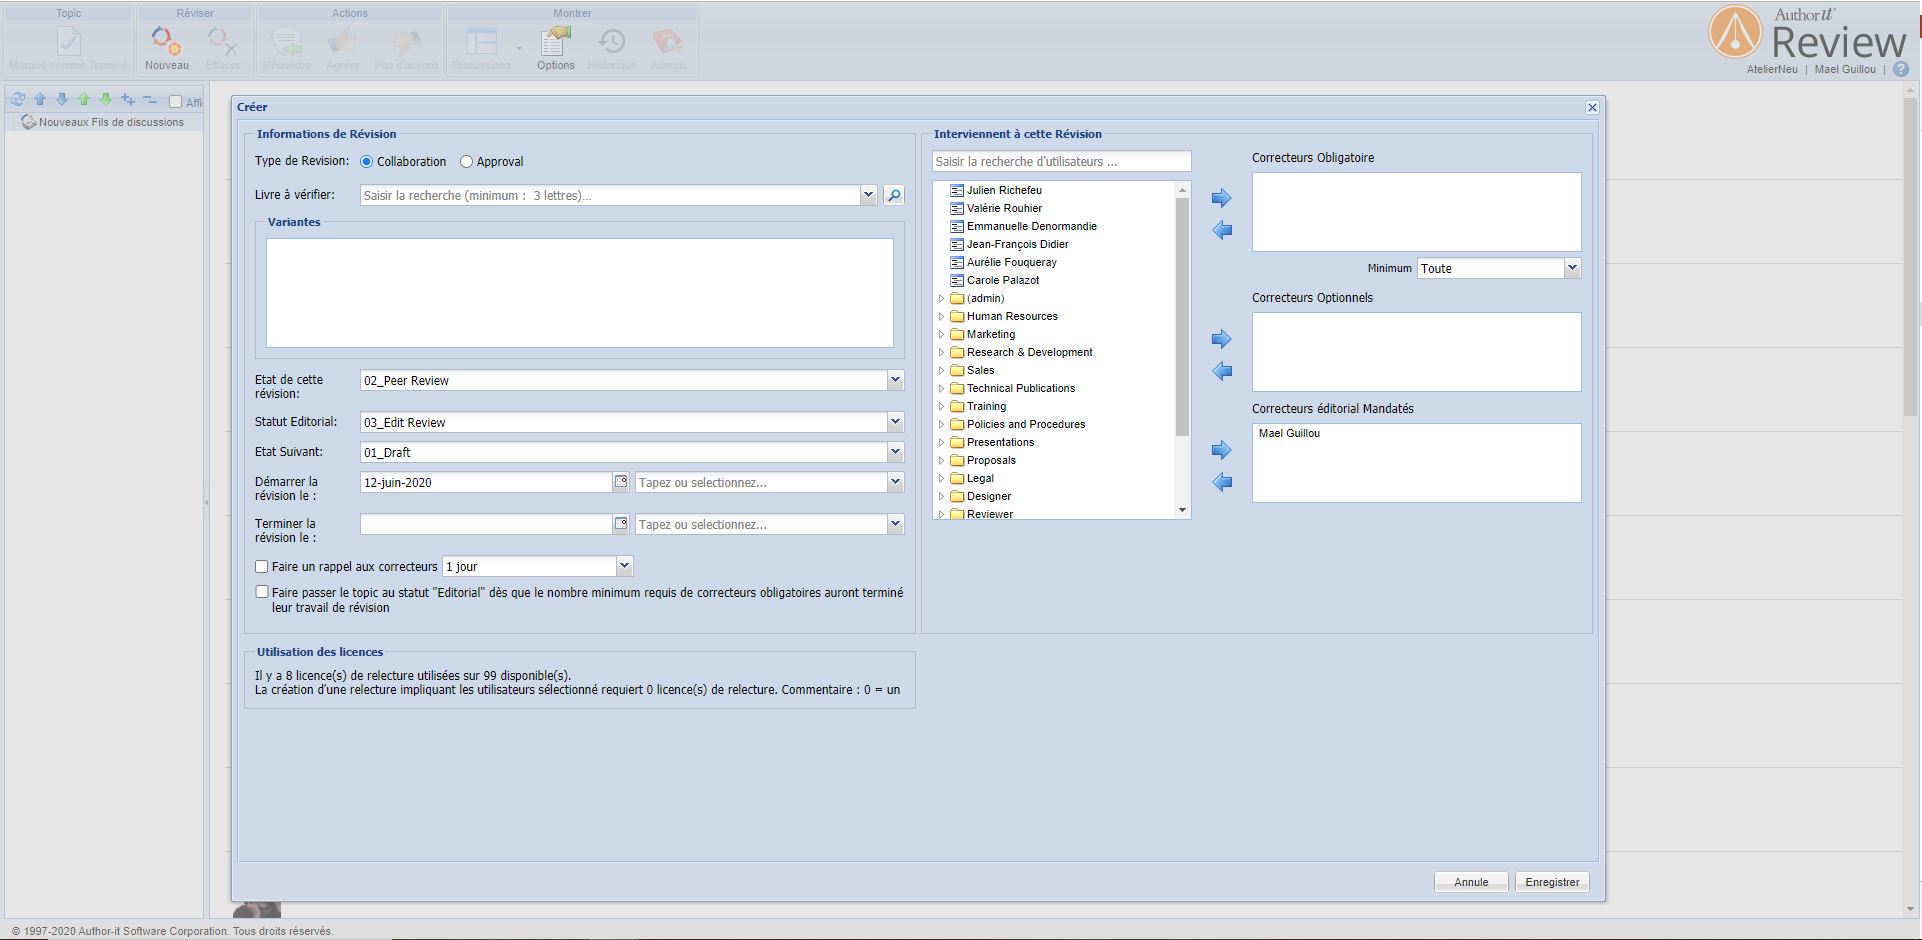Open the Livre à vérifier dropdown arrow
1922x940 pixels.
click(x=868, y=195)
